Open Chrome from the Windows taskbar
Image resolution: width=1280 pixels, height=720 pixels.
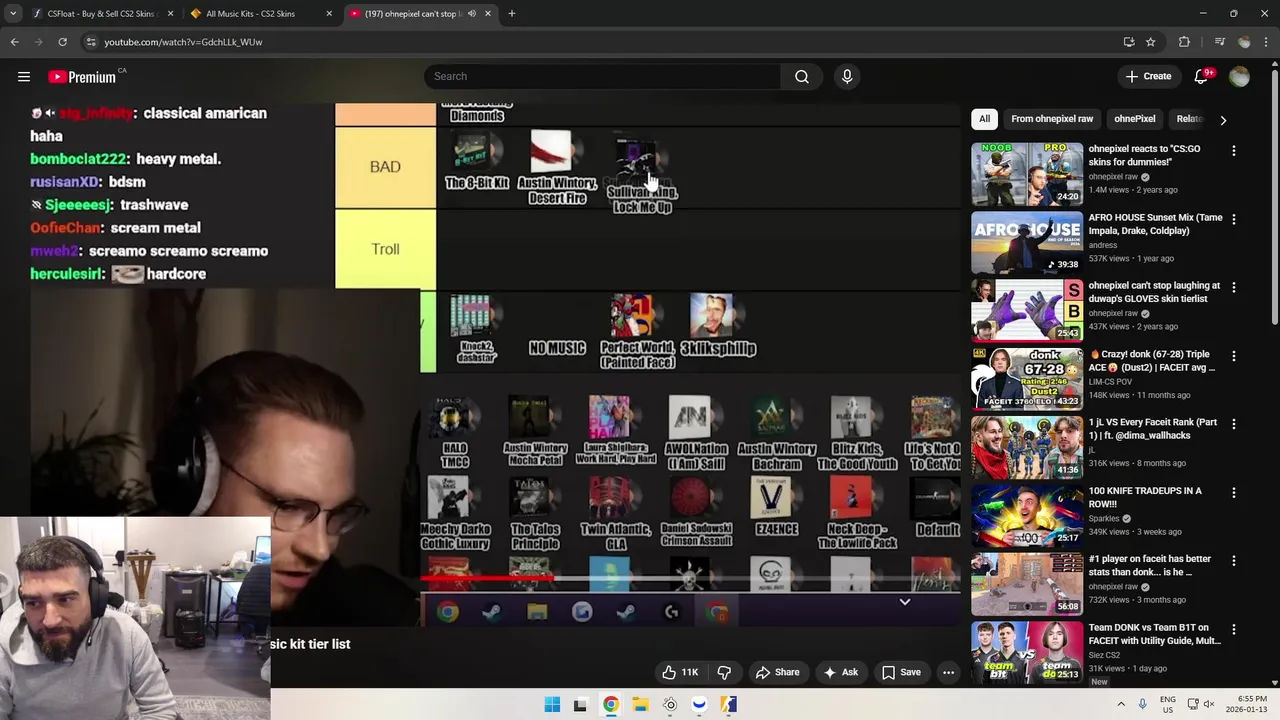click(x=610, y=705)
